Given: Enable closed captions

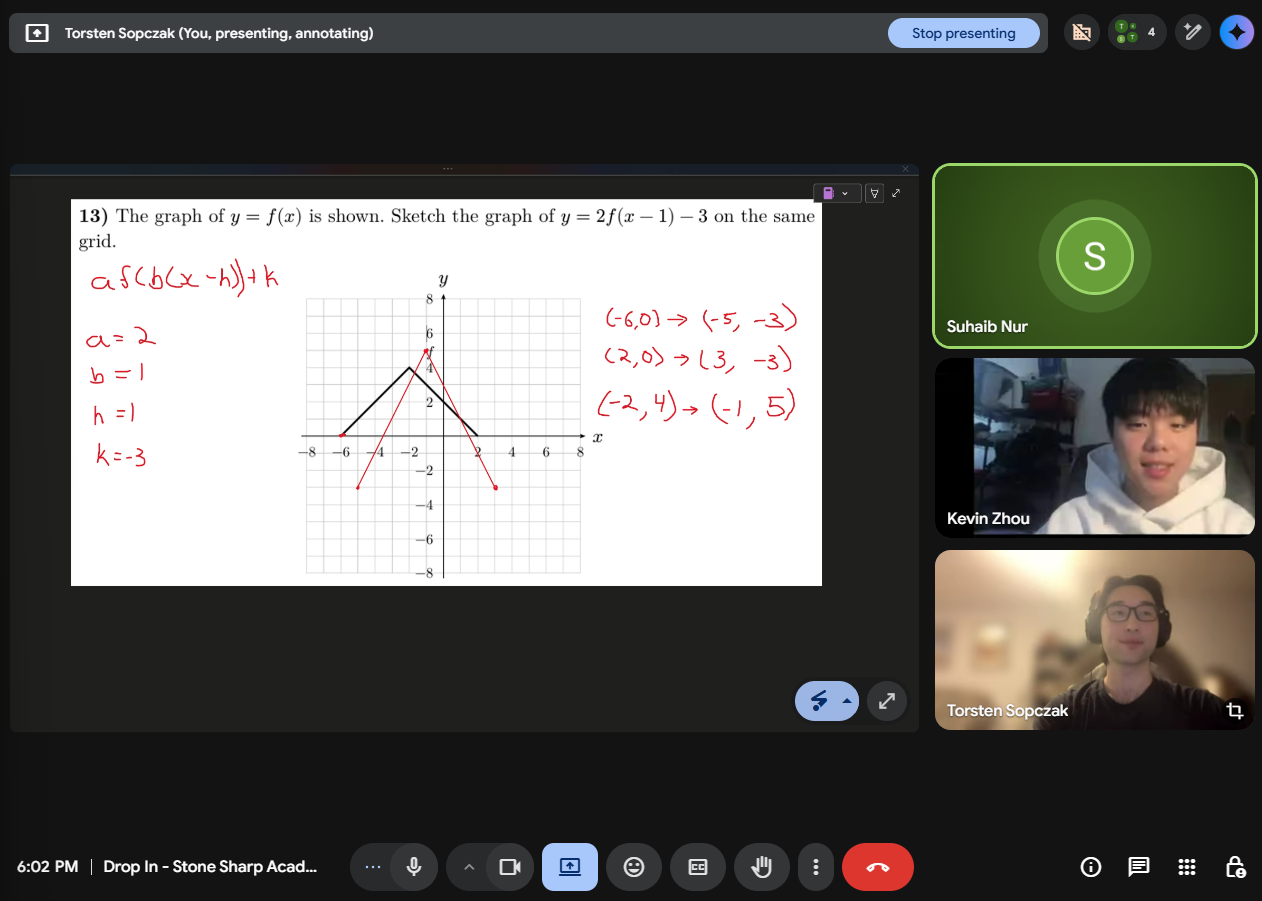Looking at the screenshot, I should tap(698, 867).
